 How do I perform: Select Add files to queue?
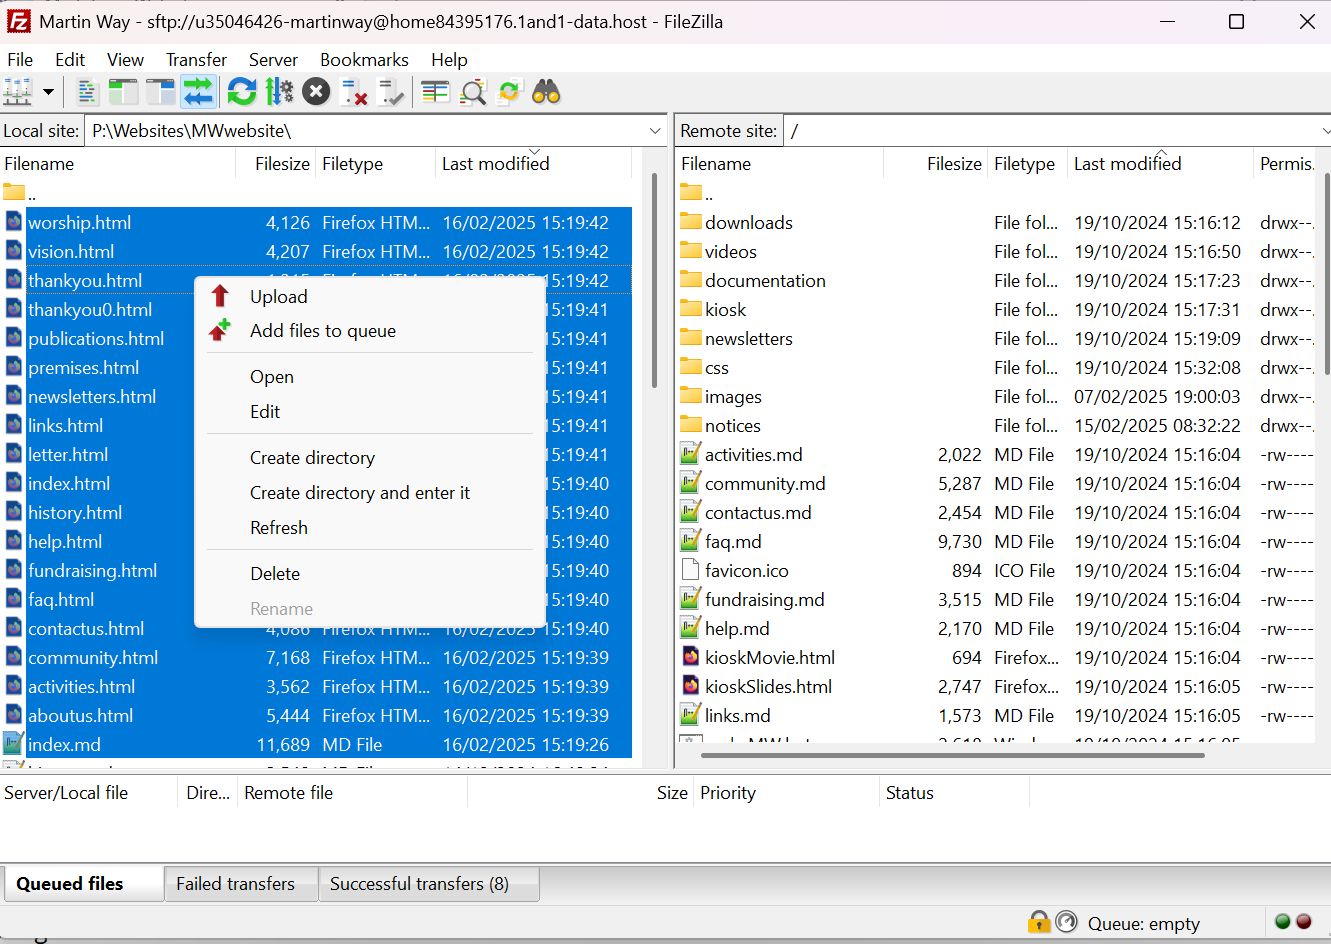tap(322, 331)
